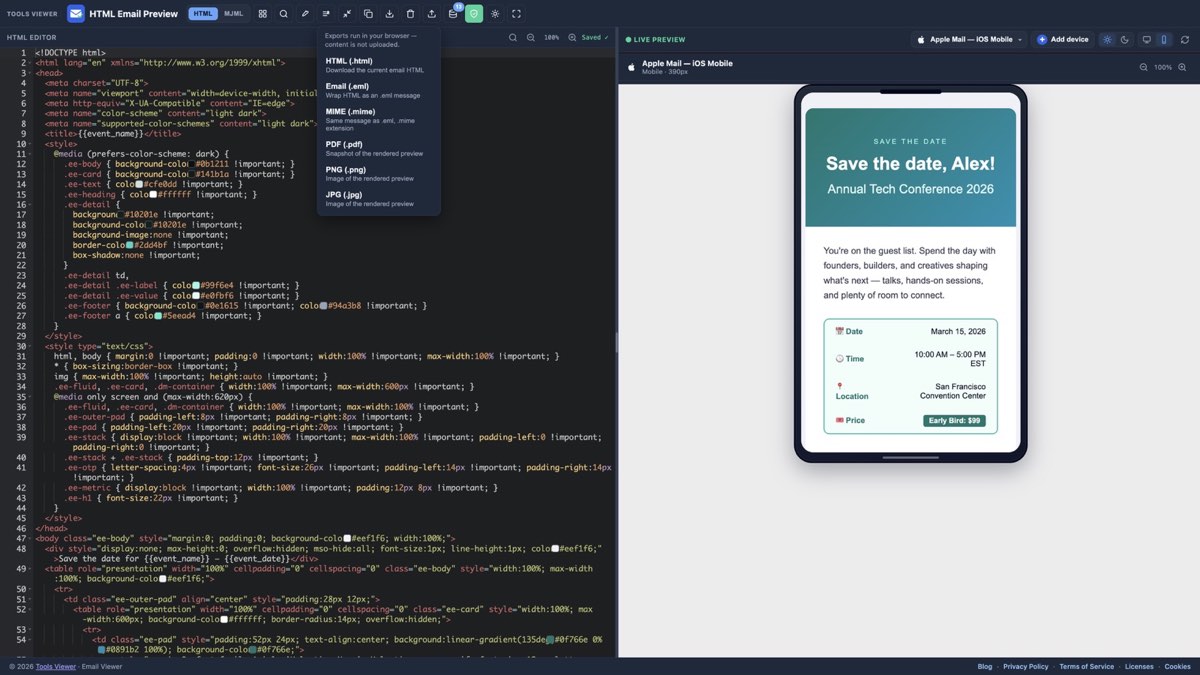This screenshot has height=675, width=1200.
Task: Open Apple Mail — iOS Mobile dropdown
Action: (x=969, y=40)
